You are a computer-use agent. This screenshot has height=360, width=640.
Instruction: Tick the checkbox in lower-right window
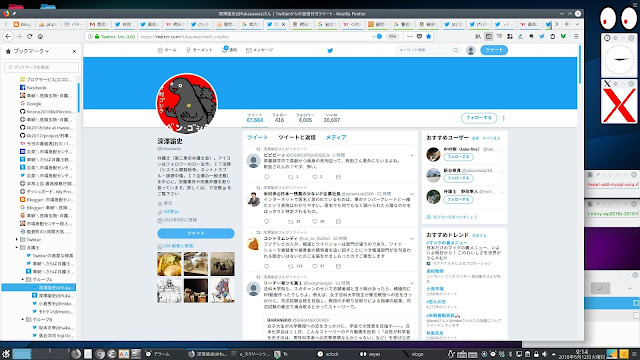pos(600,288)
